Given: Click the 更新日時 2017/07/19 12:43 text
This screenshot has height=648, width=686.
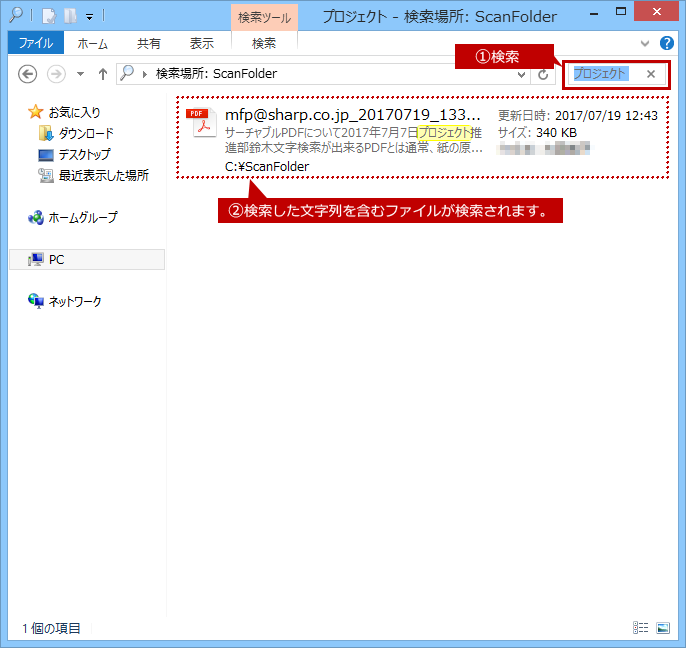Looking at the screenshot, I should click(578, 116).
